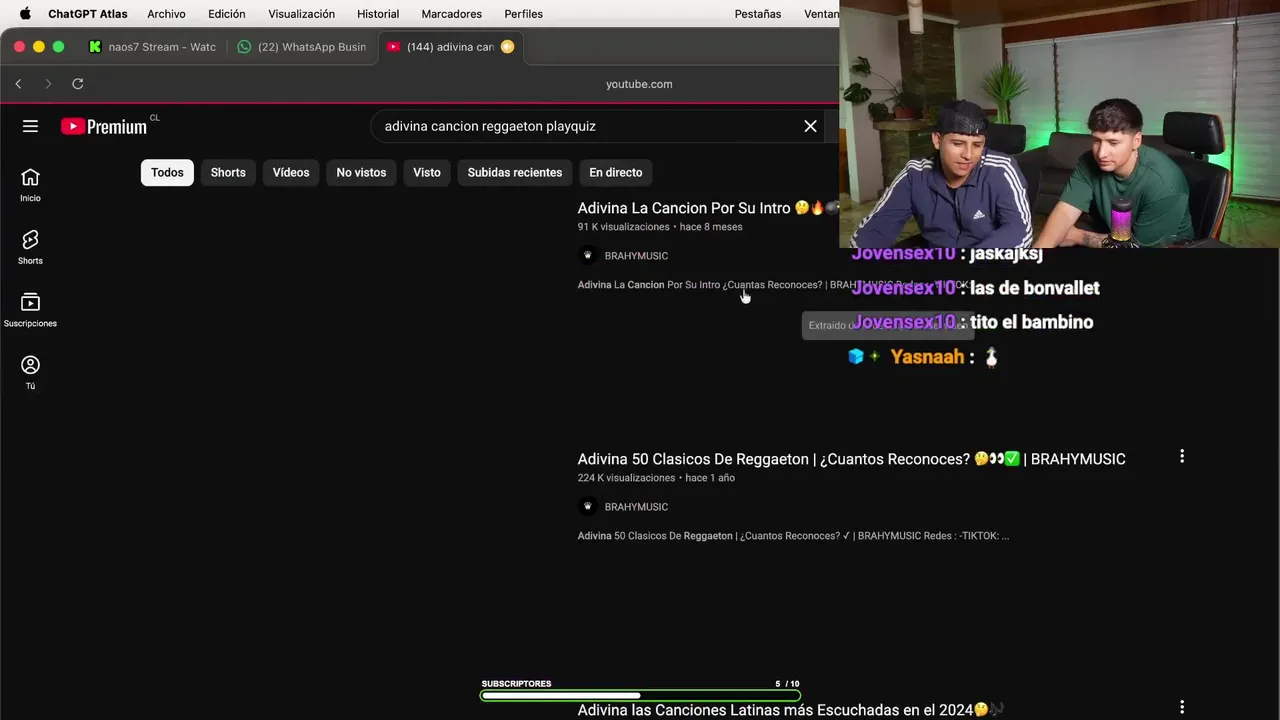Open Suscripciones in the sidebar
Screen dimensions: 1280x720
(x=30, y=311)
